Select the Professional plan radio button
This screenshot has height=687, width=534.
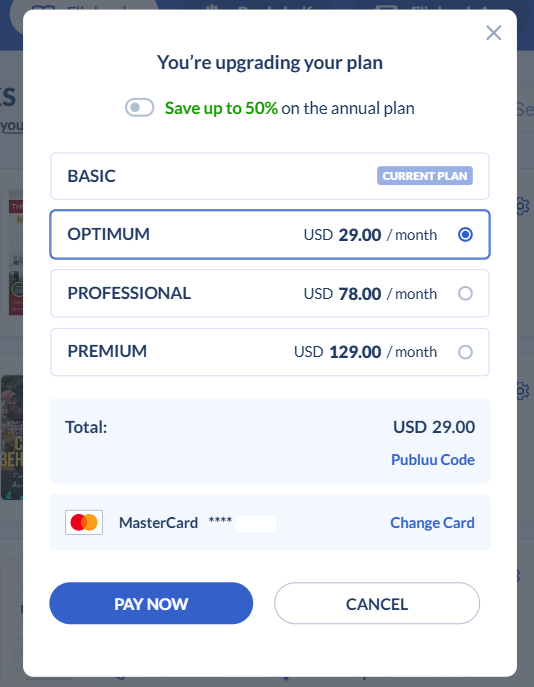(465, 293)
